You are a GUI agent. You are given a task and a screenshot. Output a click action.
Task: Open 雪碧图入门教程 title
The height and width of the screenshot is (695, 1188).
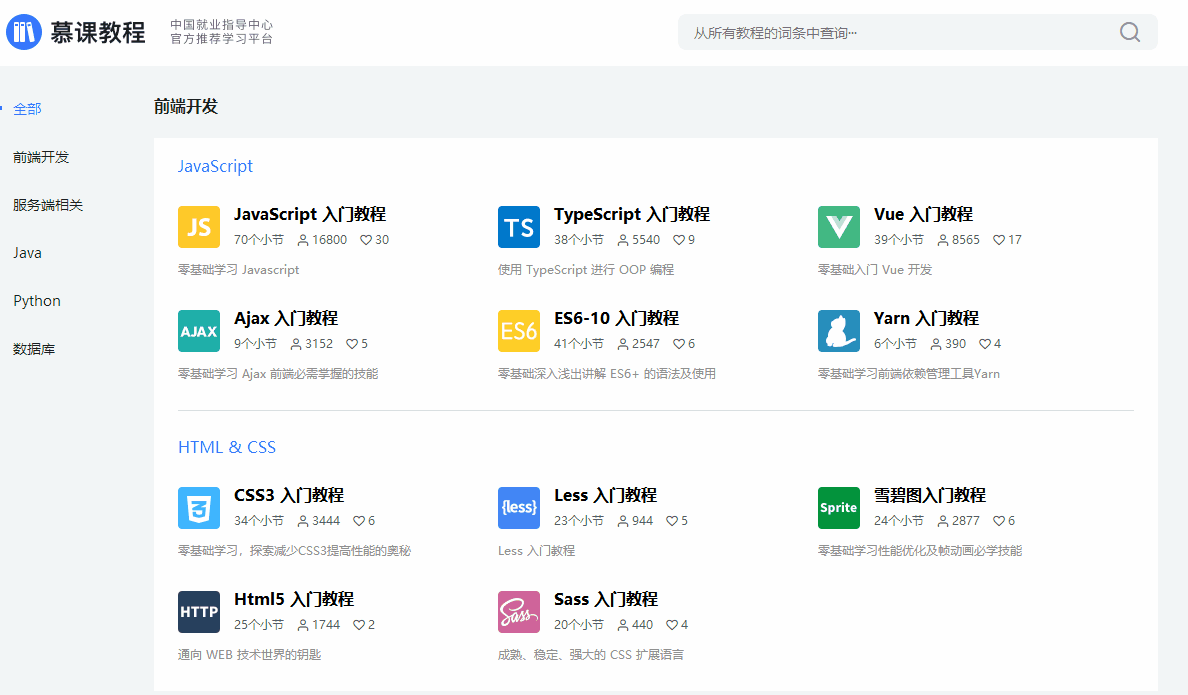(930, 496)
